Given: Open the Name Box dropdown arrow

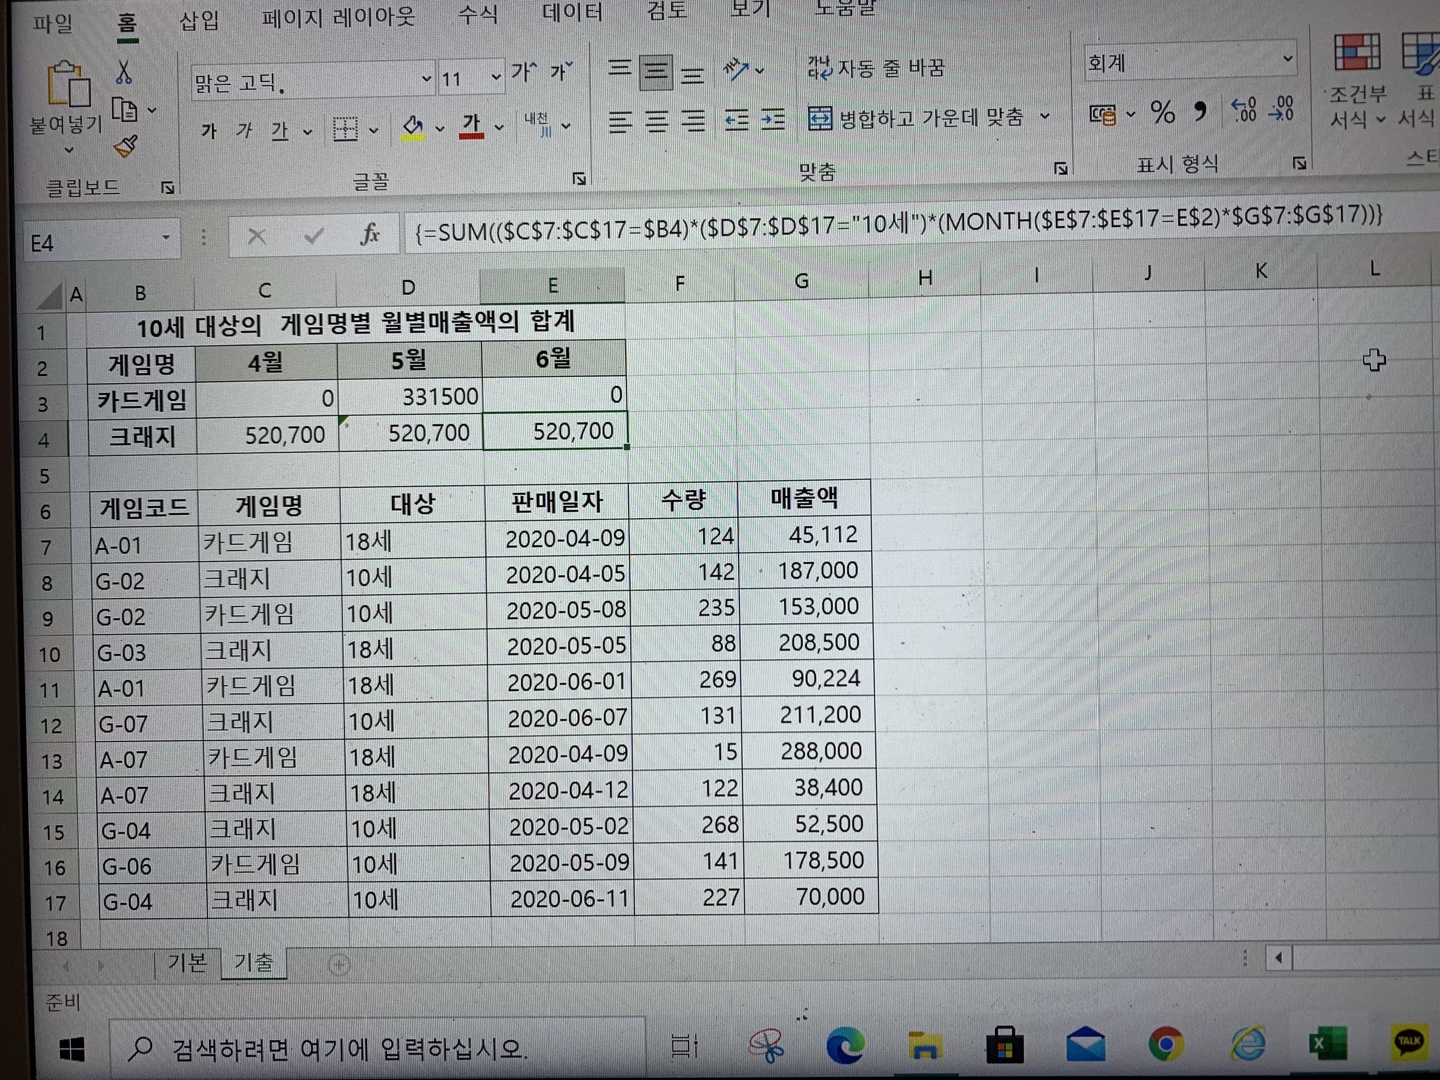Looking at the screenshot, I should [x=165, y=239].
